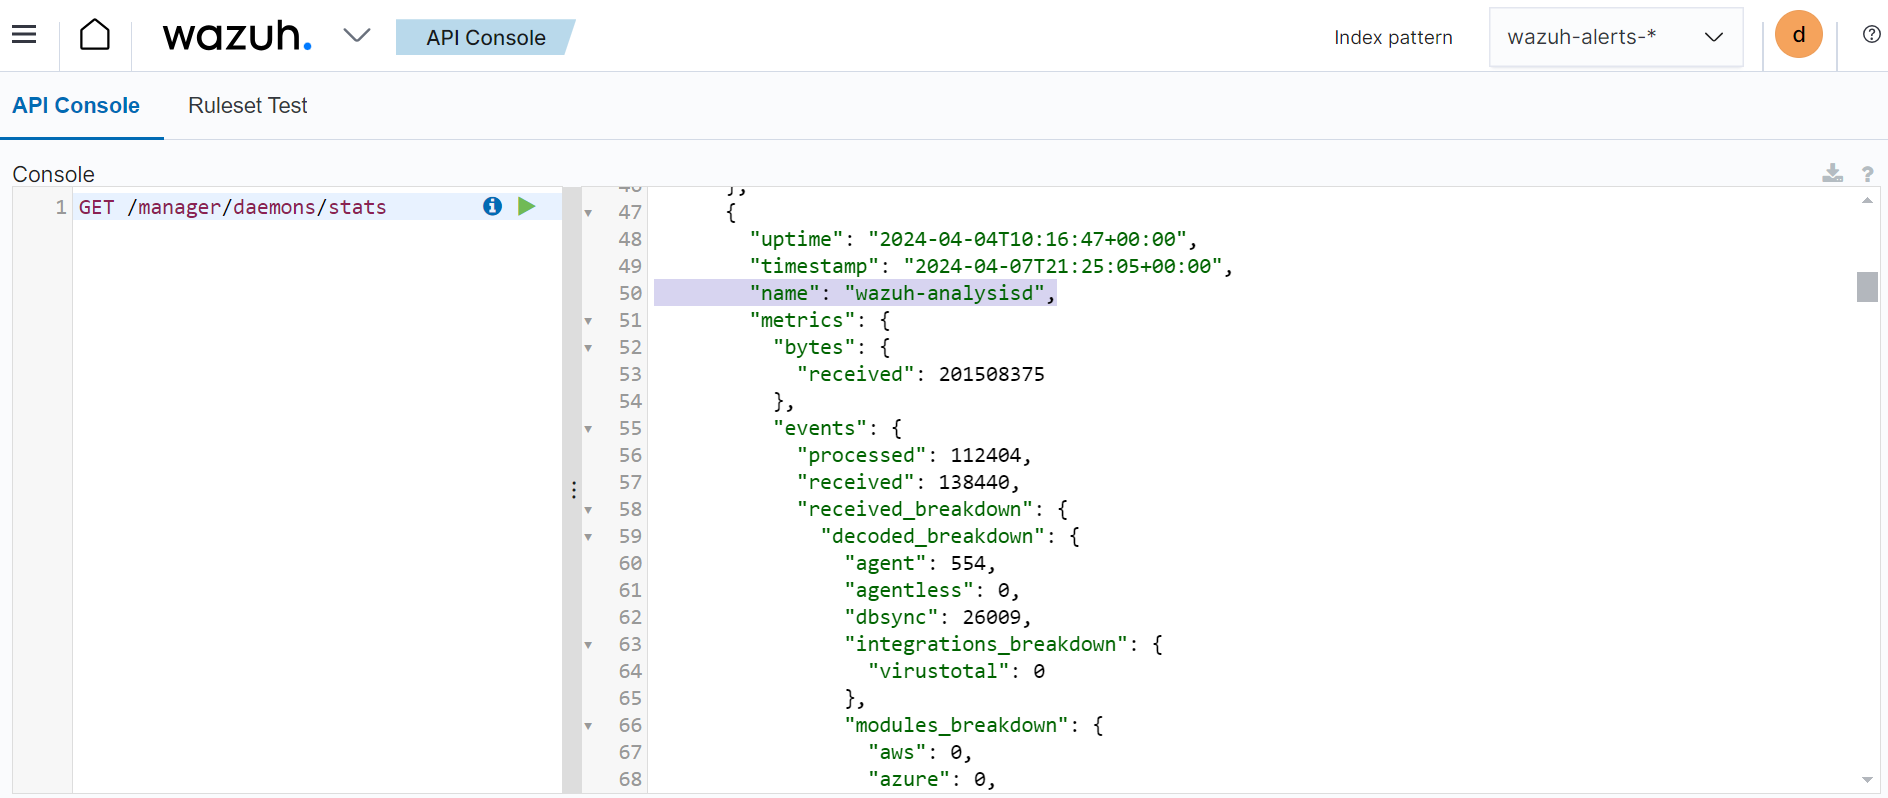Fold the "bytes" object at line 52

pos(589,348)
